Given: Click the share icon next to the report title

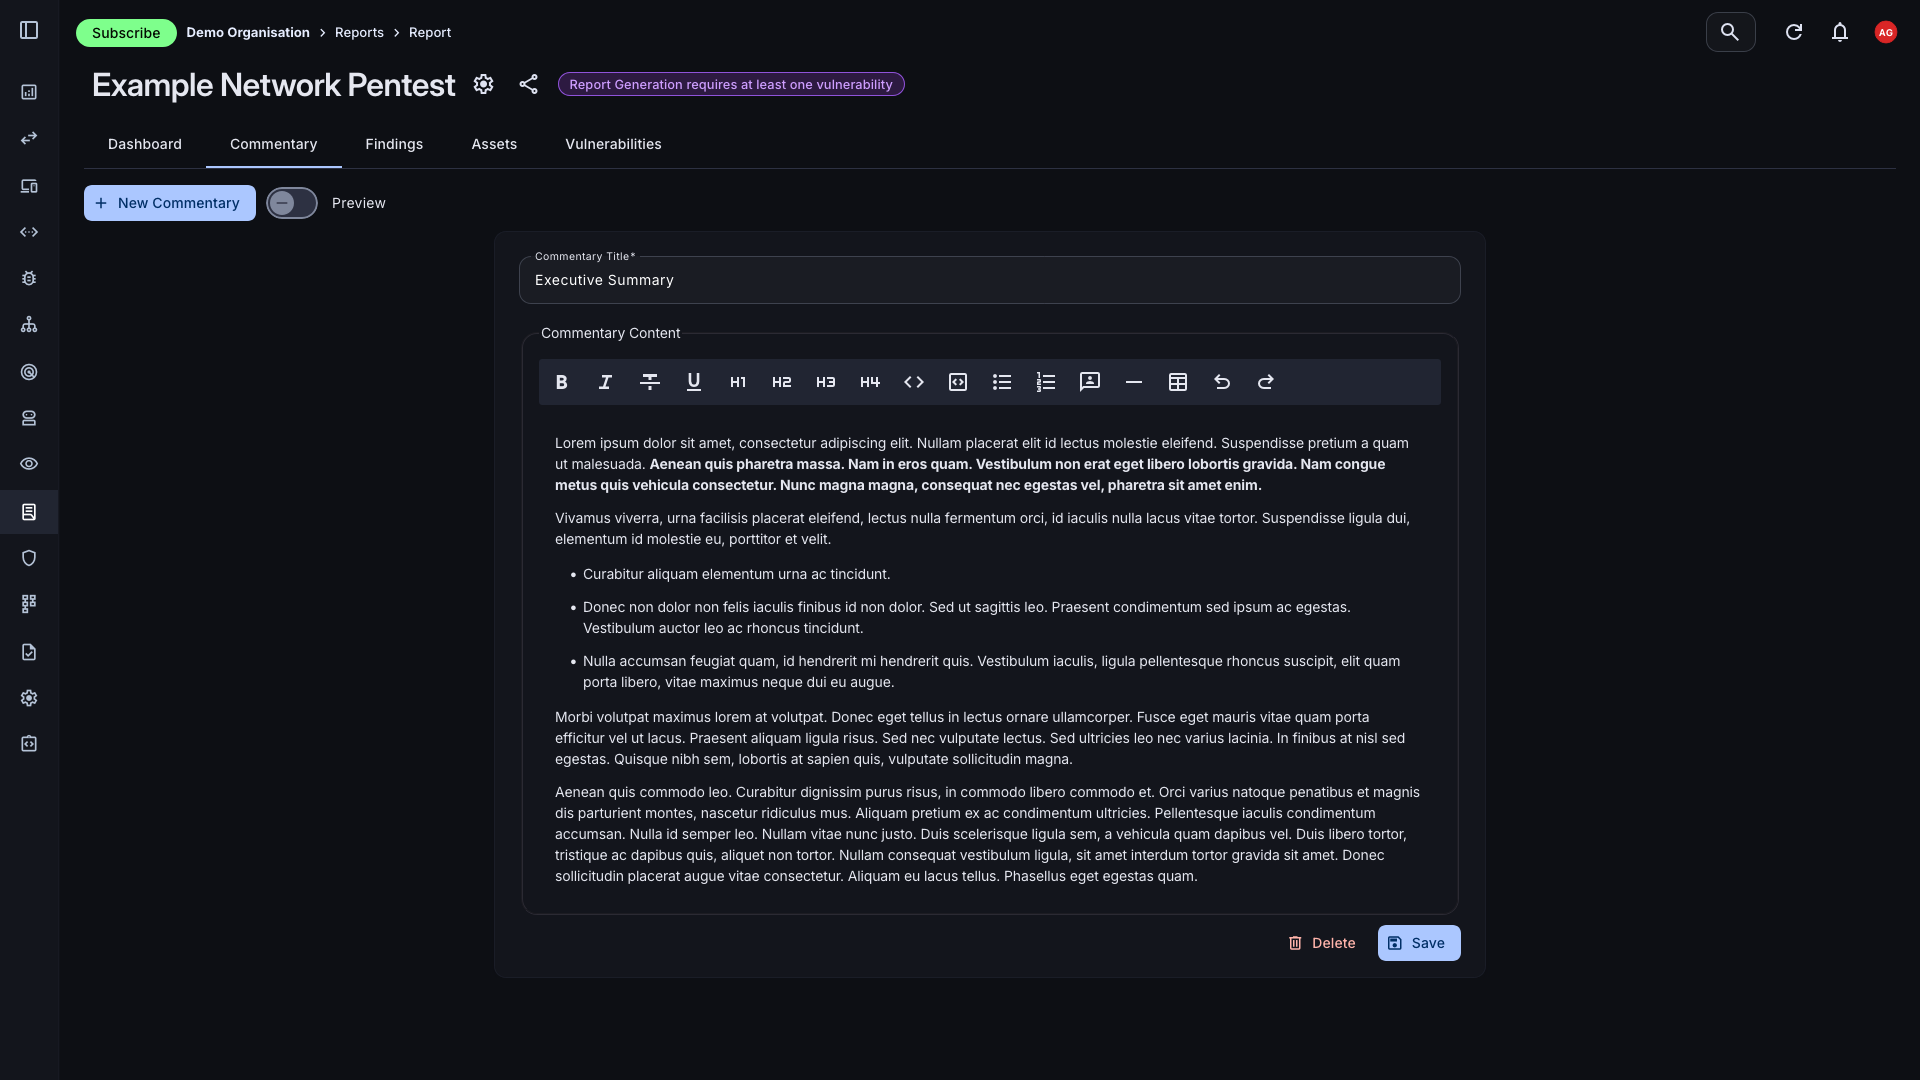Looking at the screenshot, I should click(x=528, y=85).
